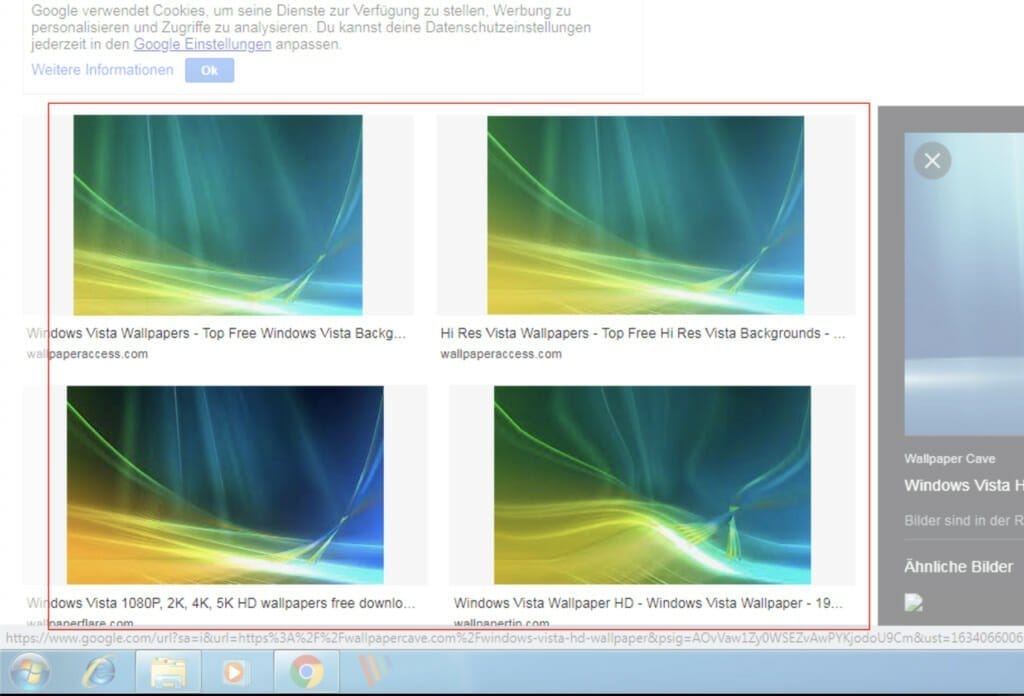Open Windows Explorer folder in taskbar
Screen dimensions: 1024x696
click(x=168, y=672)
